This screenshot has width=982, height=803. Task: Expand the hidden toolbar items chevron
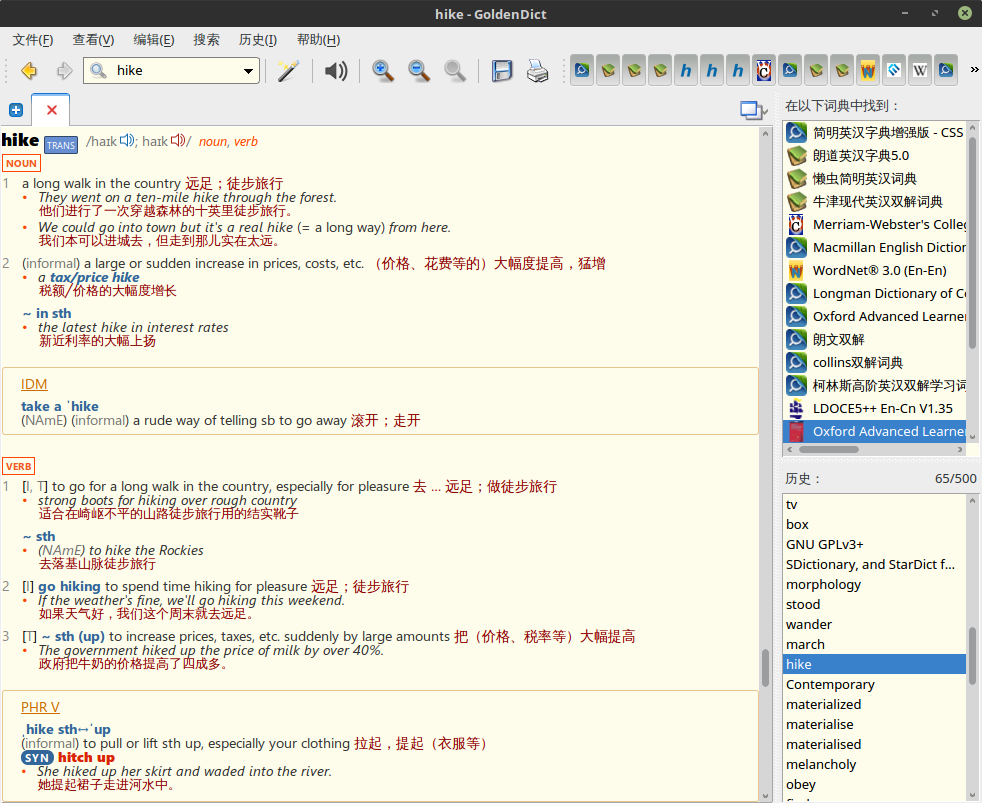pyautogui.click(x=974, y=70)
